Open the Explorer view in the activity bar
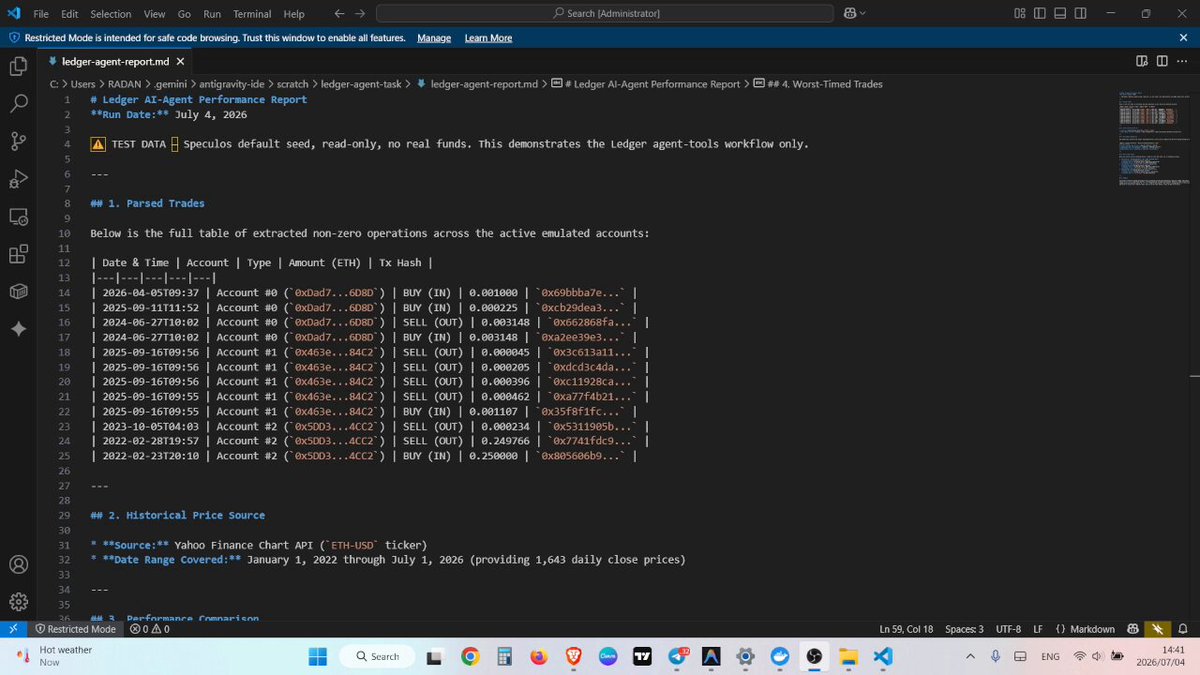Screen dimensions: 1200x675 point(18,67)
